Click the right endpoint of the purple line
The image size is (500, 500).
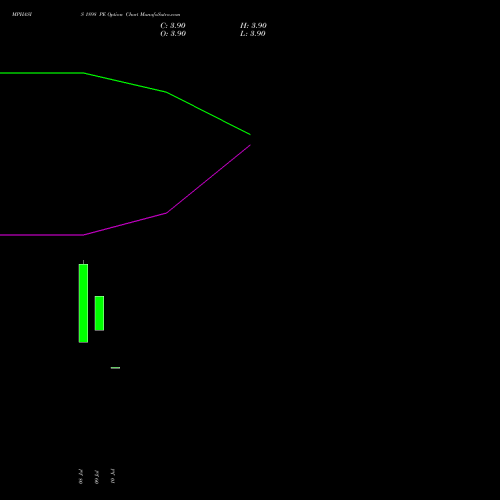[250, 145]
